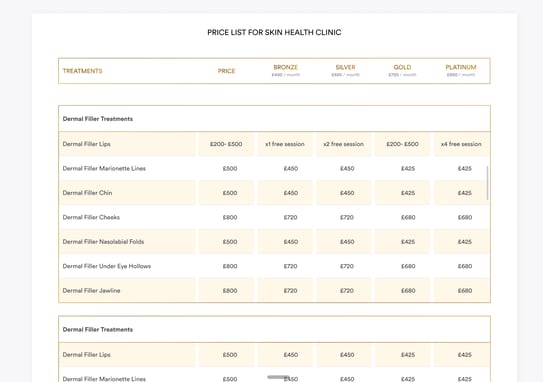Screen dimensions: 543x382
Task: Click Silver £720 in Dermal Filler Cheeks row
Action: pyautogui.click(x=347, y=217)
